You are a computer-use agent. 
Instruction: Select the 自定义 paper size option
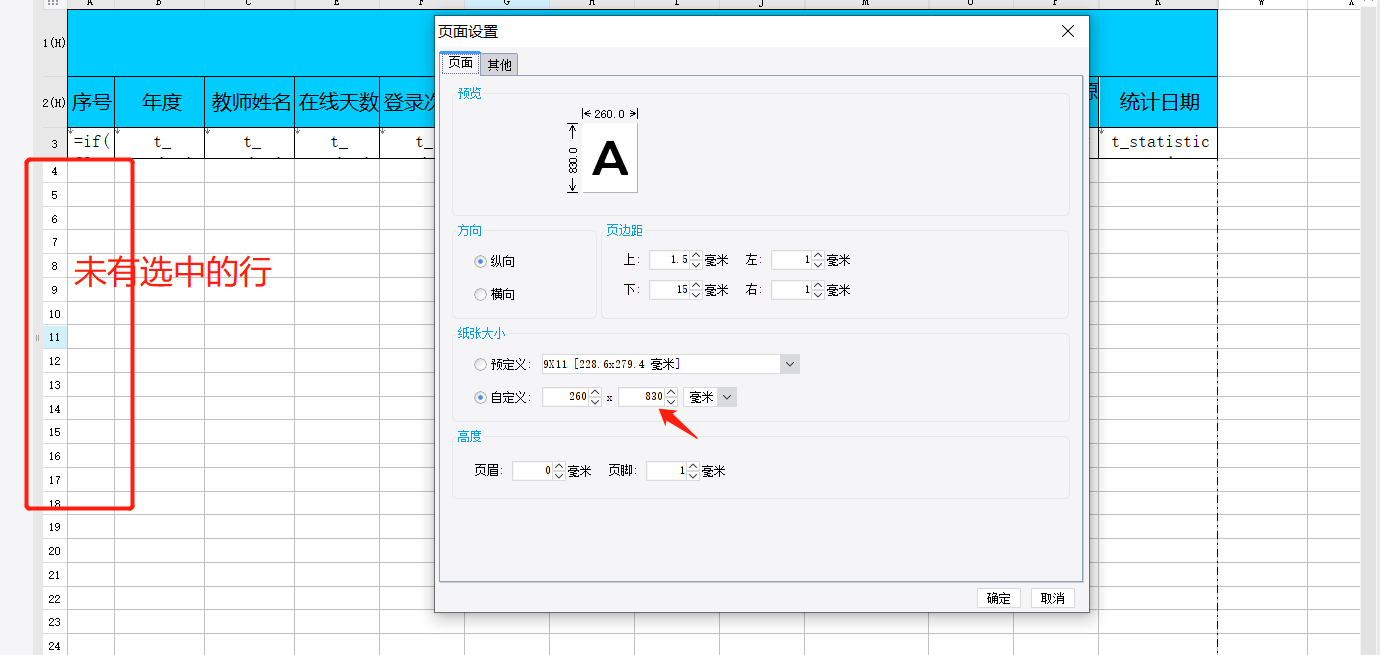(x=502, y=397)
